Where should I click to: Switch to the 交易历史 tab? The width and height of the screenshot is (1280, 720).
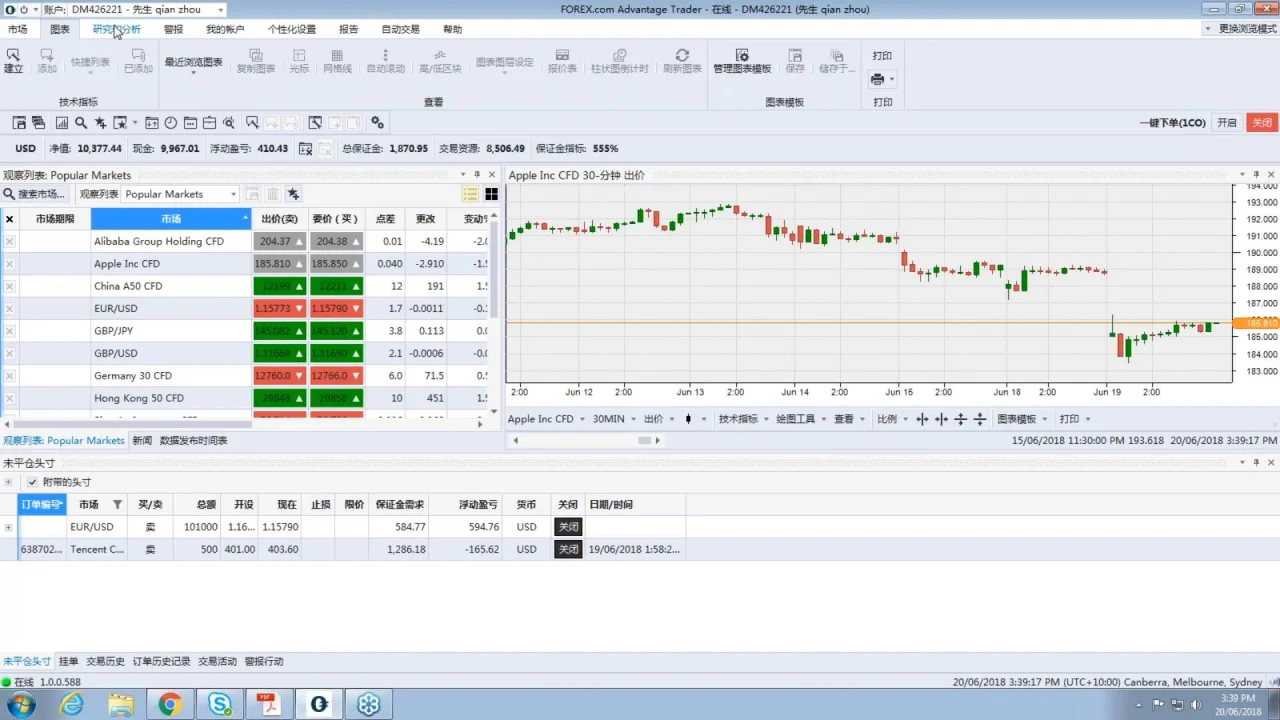105,661
